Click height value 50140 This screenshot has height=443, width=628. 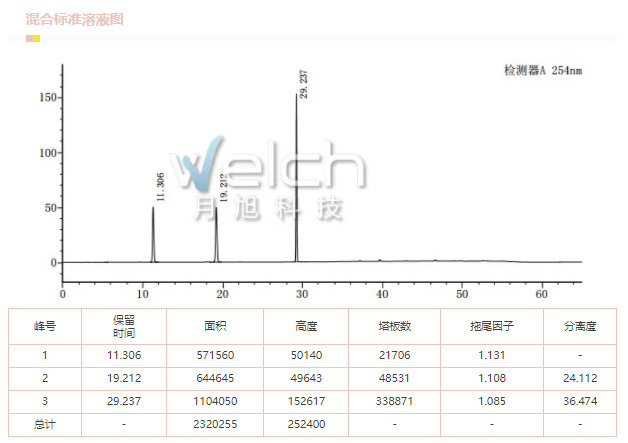coord(306,355)
